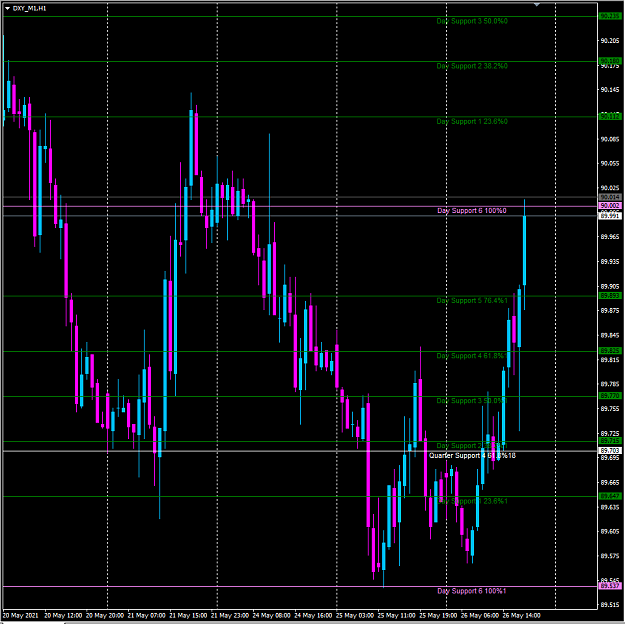Click the white 89.703 price tag
Screen dimensions: 625x624
610,451
